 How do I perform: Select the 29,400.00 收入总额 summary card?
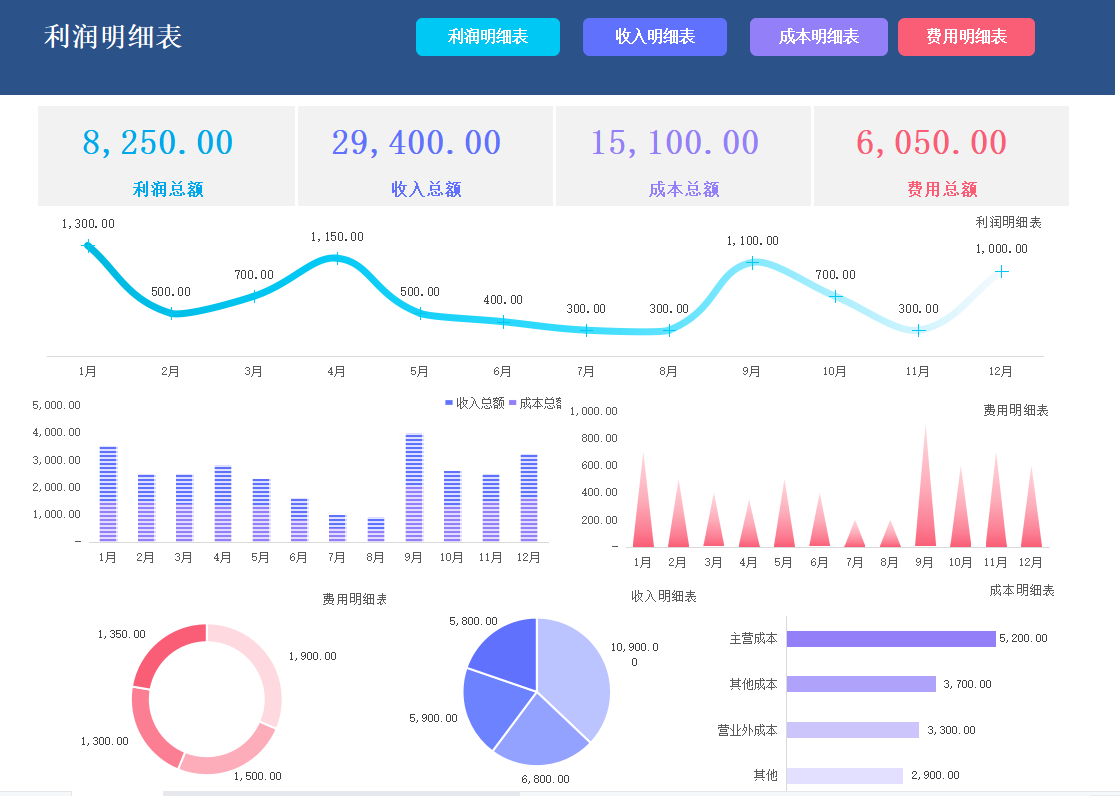(424, 156)
